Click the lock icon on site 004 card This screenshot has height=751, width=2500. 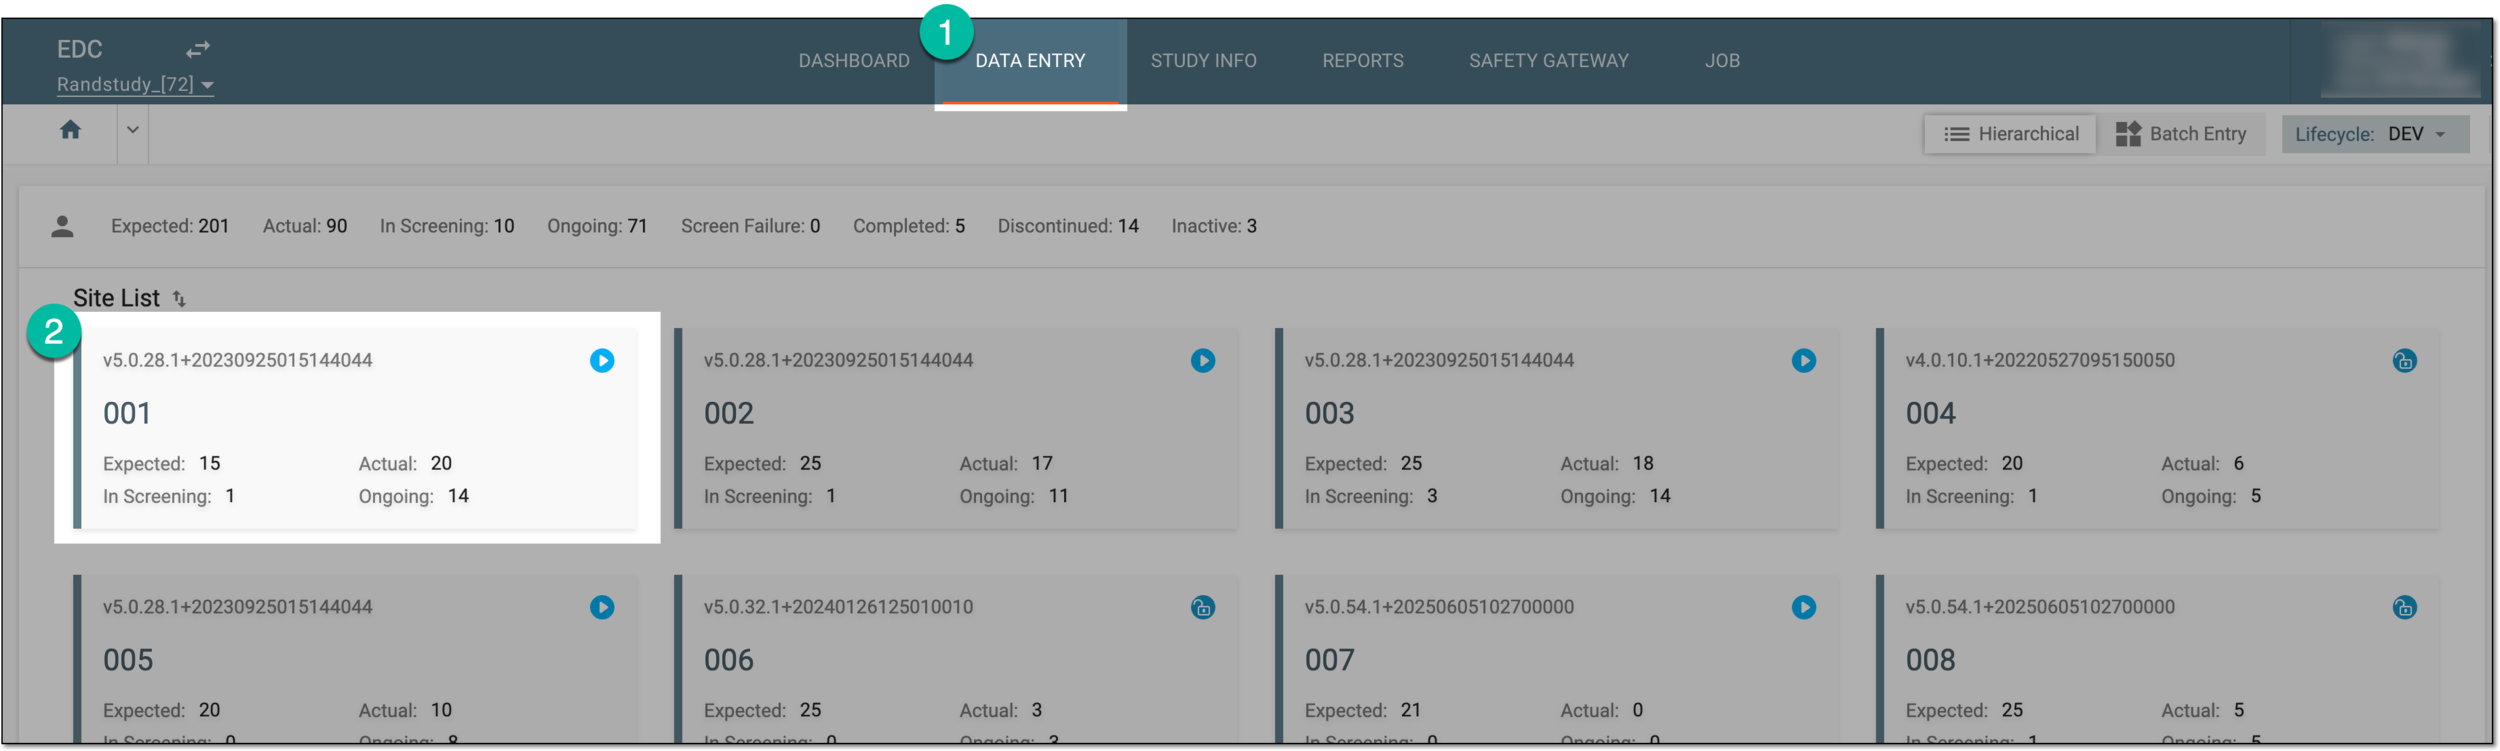point(2405,361)
